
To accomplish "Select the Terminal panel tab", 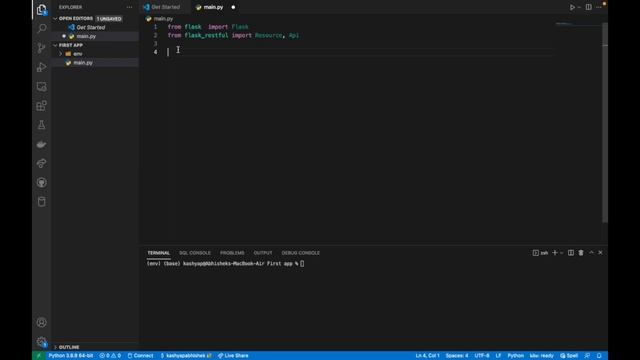I will (158, 253).
